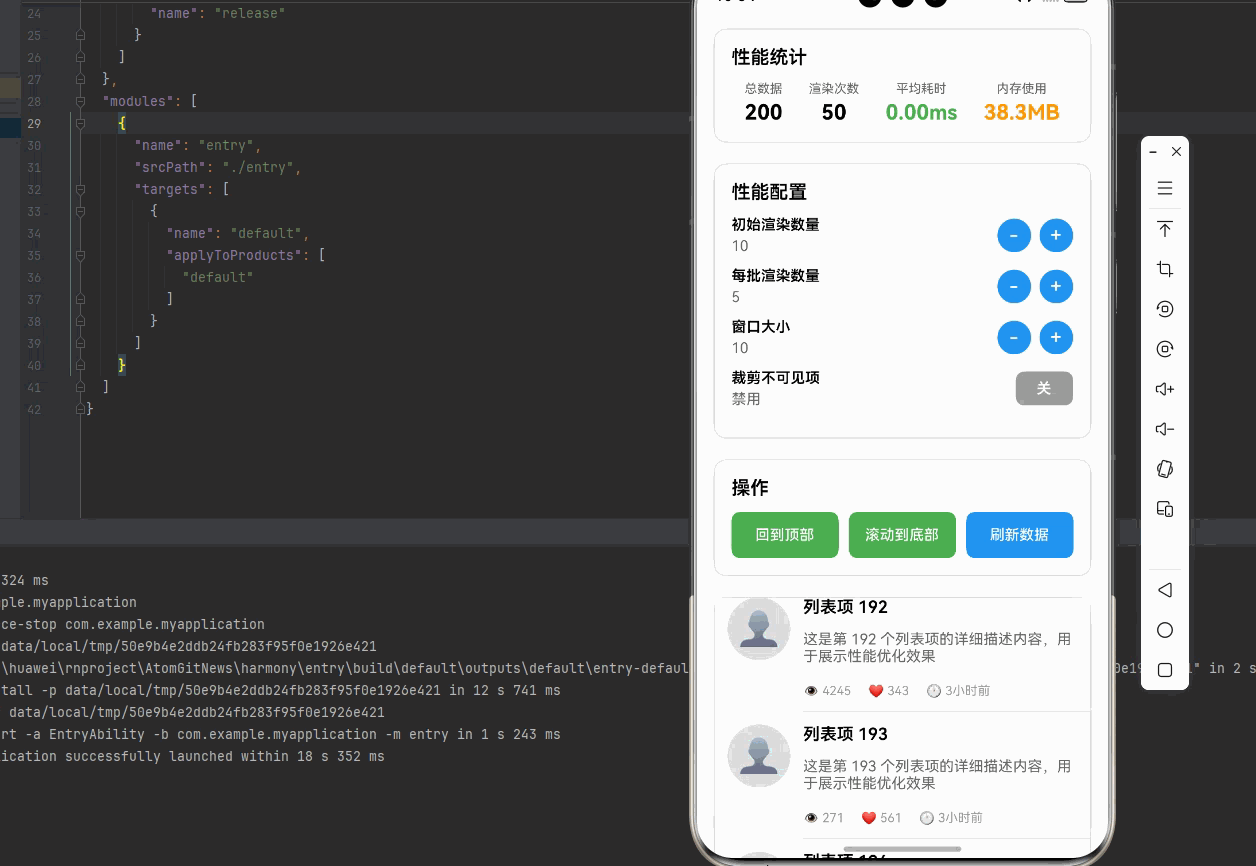Tap the avatar of 列表项 192

click(758, 628)
